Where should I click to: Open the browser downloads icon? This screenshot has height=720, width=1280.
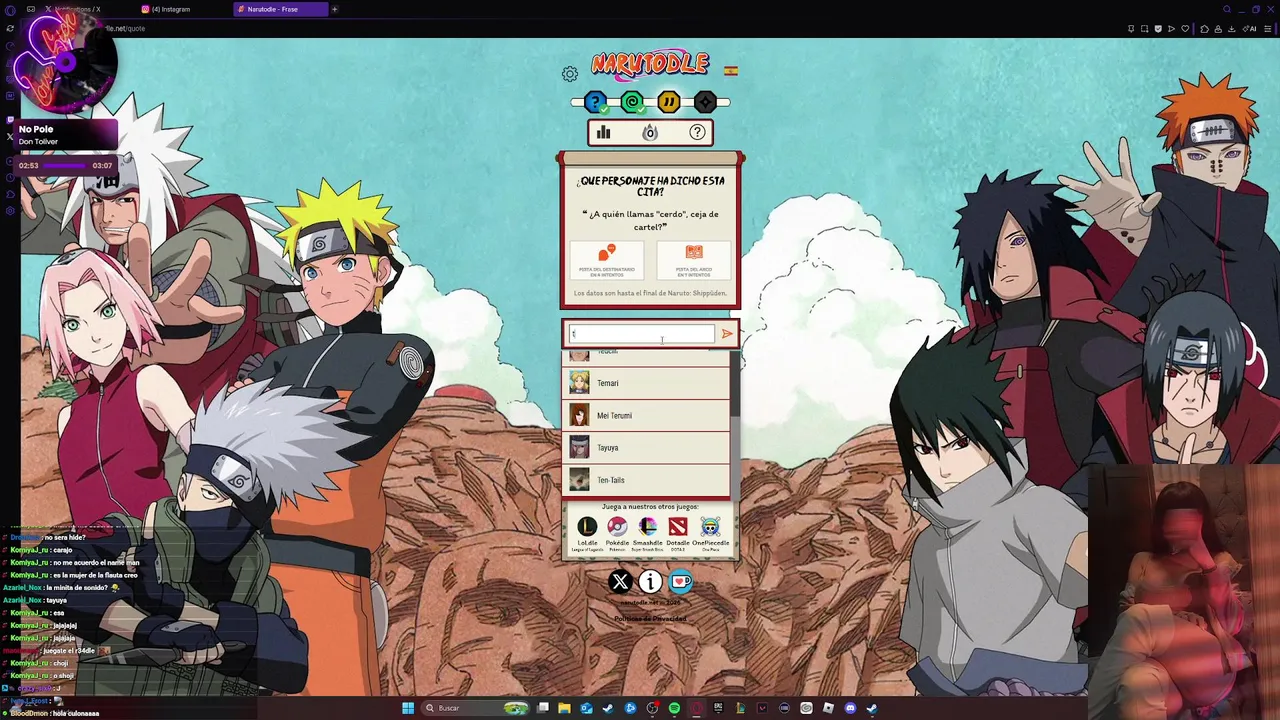click(1231, 29)
